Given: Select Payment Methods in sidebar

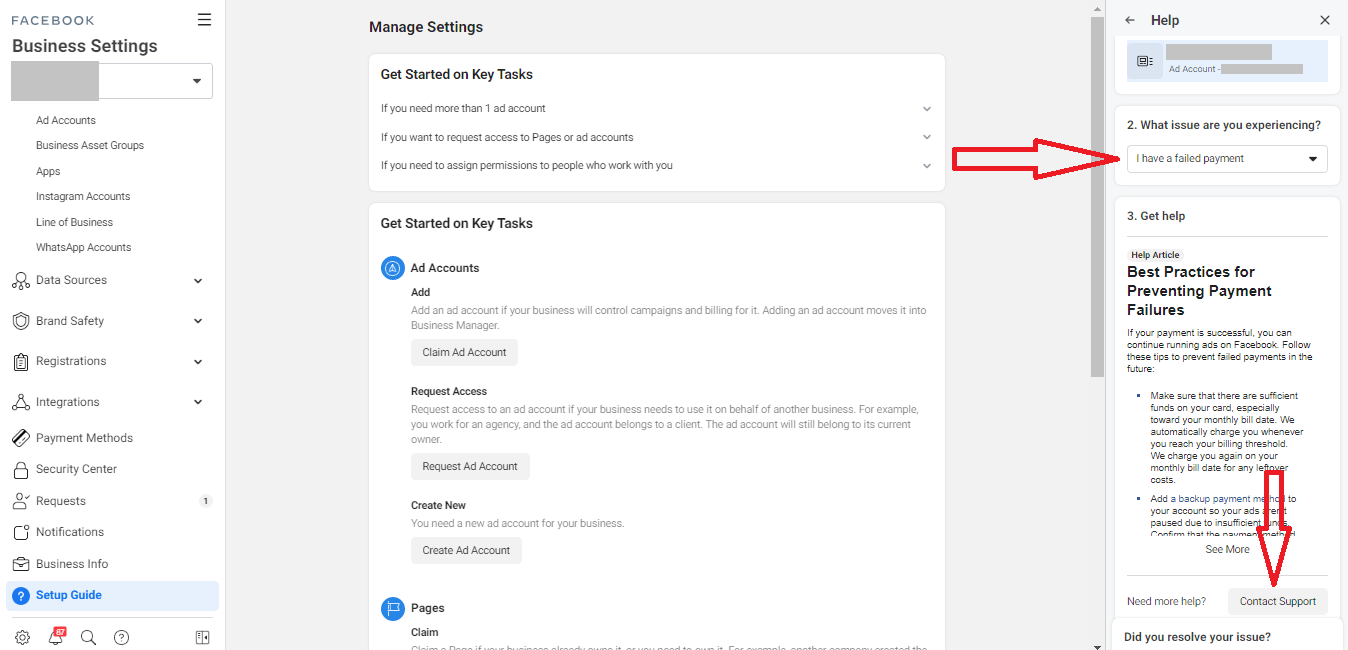Looking at the screenshot, I should tap(84, 438).
